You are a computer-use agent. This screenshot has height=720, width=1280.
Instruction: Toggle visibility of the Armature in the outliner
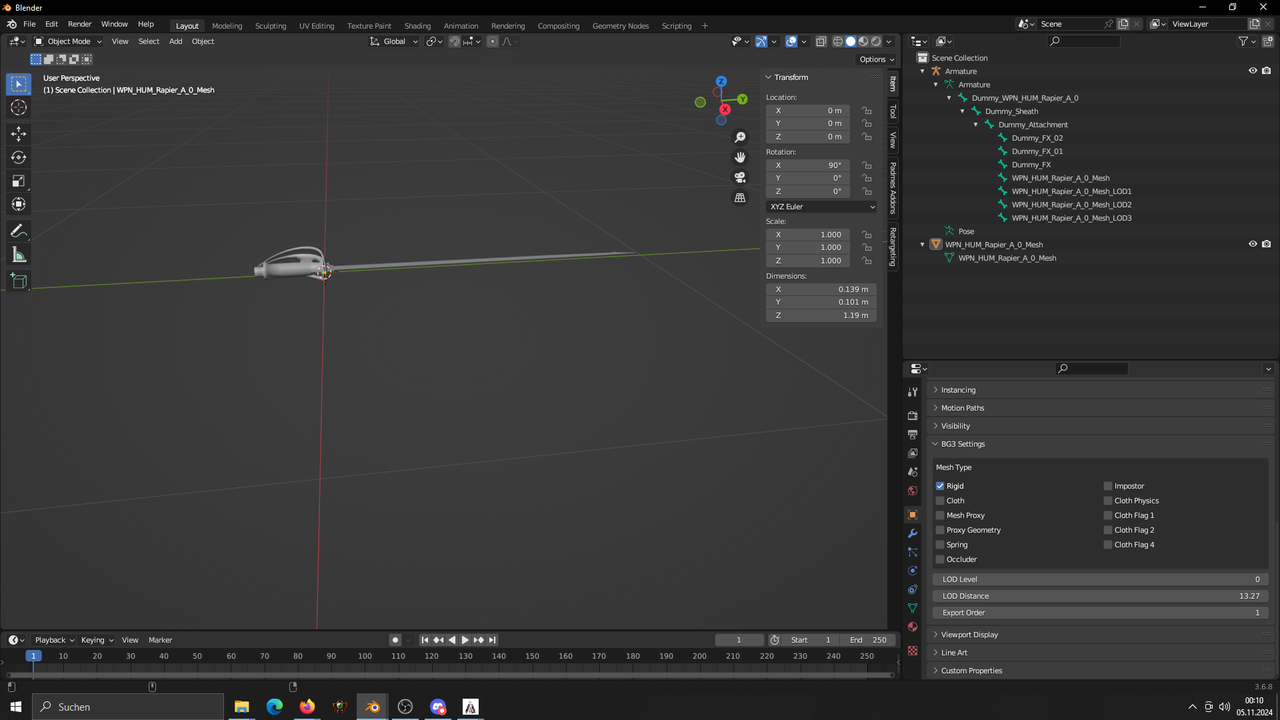pos(1252,71)
